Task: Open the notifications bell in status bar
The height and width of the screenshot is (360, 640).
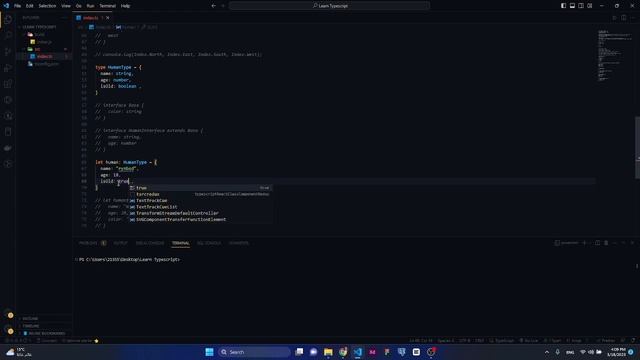Action: tap(633, 340)
